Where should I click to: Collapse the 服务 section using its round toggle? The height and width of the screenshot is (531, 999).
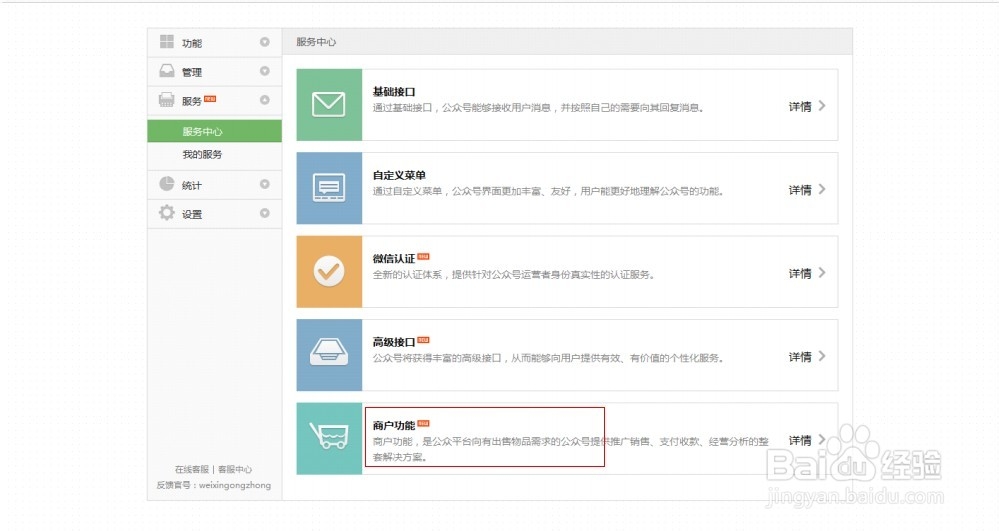click(264, 100)
